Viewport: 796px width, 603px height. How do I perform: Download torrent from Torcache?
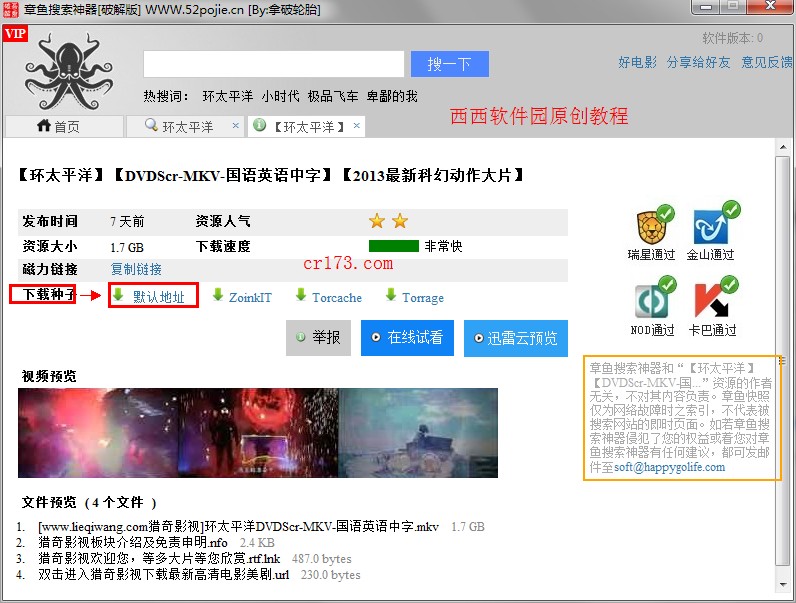(x=337, y=297)
